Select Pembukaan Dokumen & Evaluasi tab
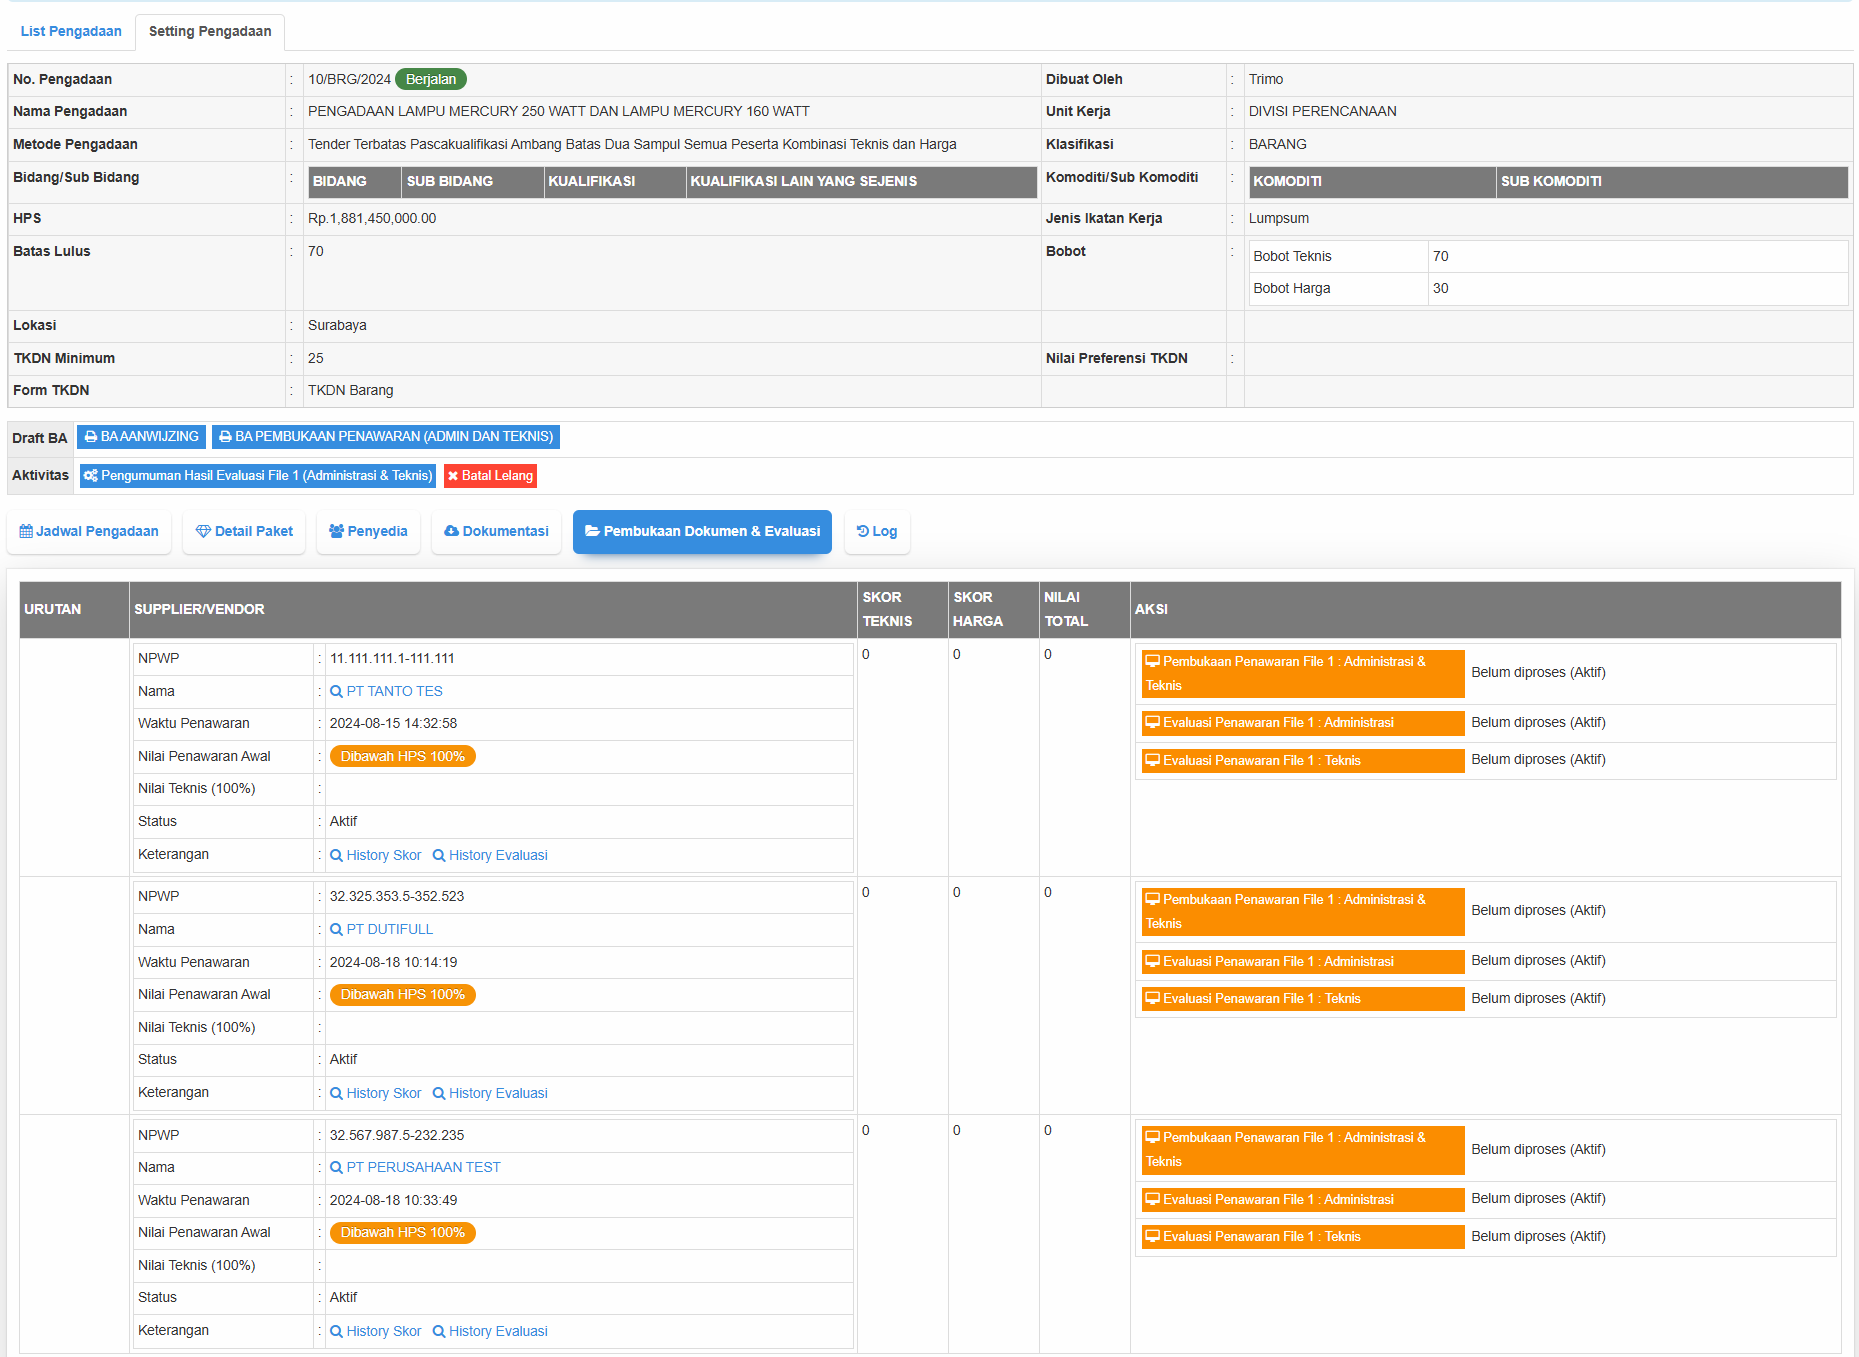 [702, 532]
